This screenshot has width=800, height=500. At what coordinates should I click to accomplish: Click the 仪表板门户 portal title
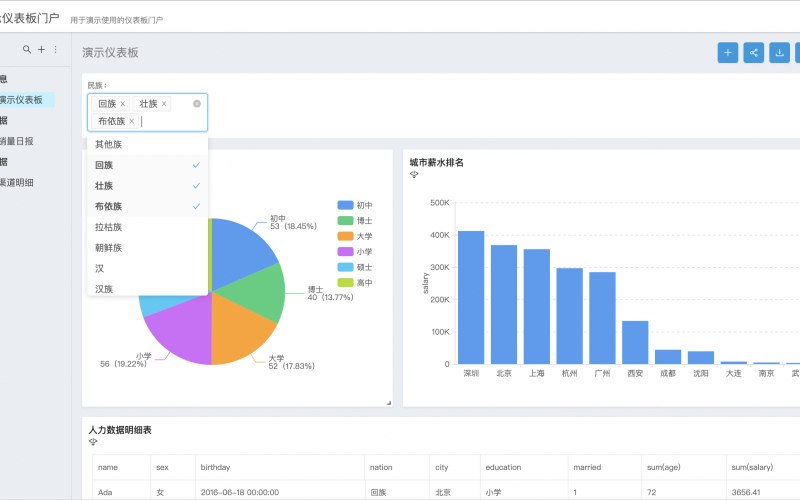click(x=30, y=18)
